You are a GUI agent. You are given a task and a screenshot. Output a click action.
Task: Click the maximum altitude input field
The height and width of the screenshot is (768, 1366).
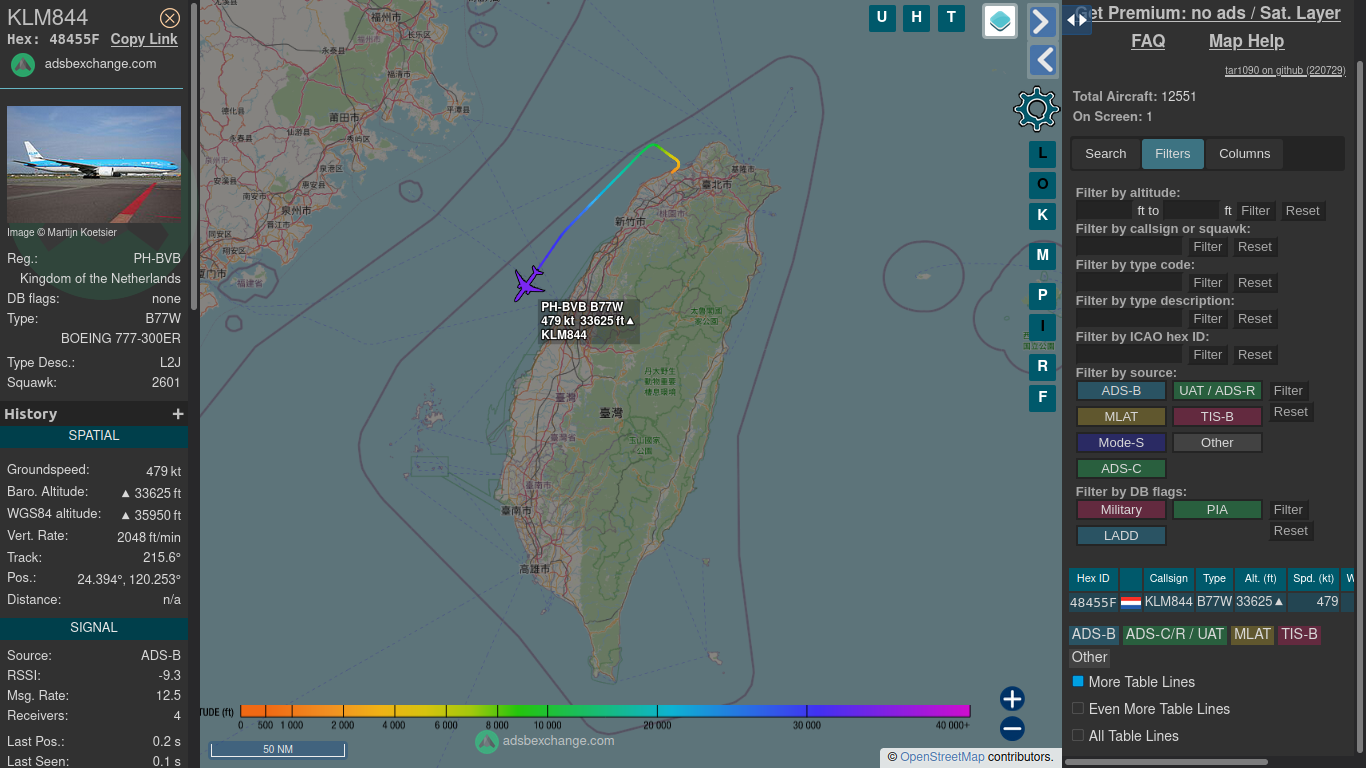pyautogui.click(x=1191, y=211)
